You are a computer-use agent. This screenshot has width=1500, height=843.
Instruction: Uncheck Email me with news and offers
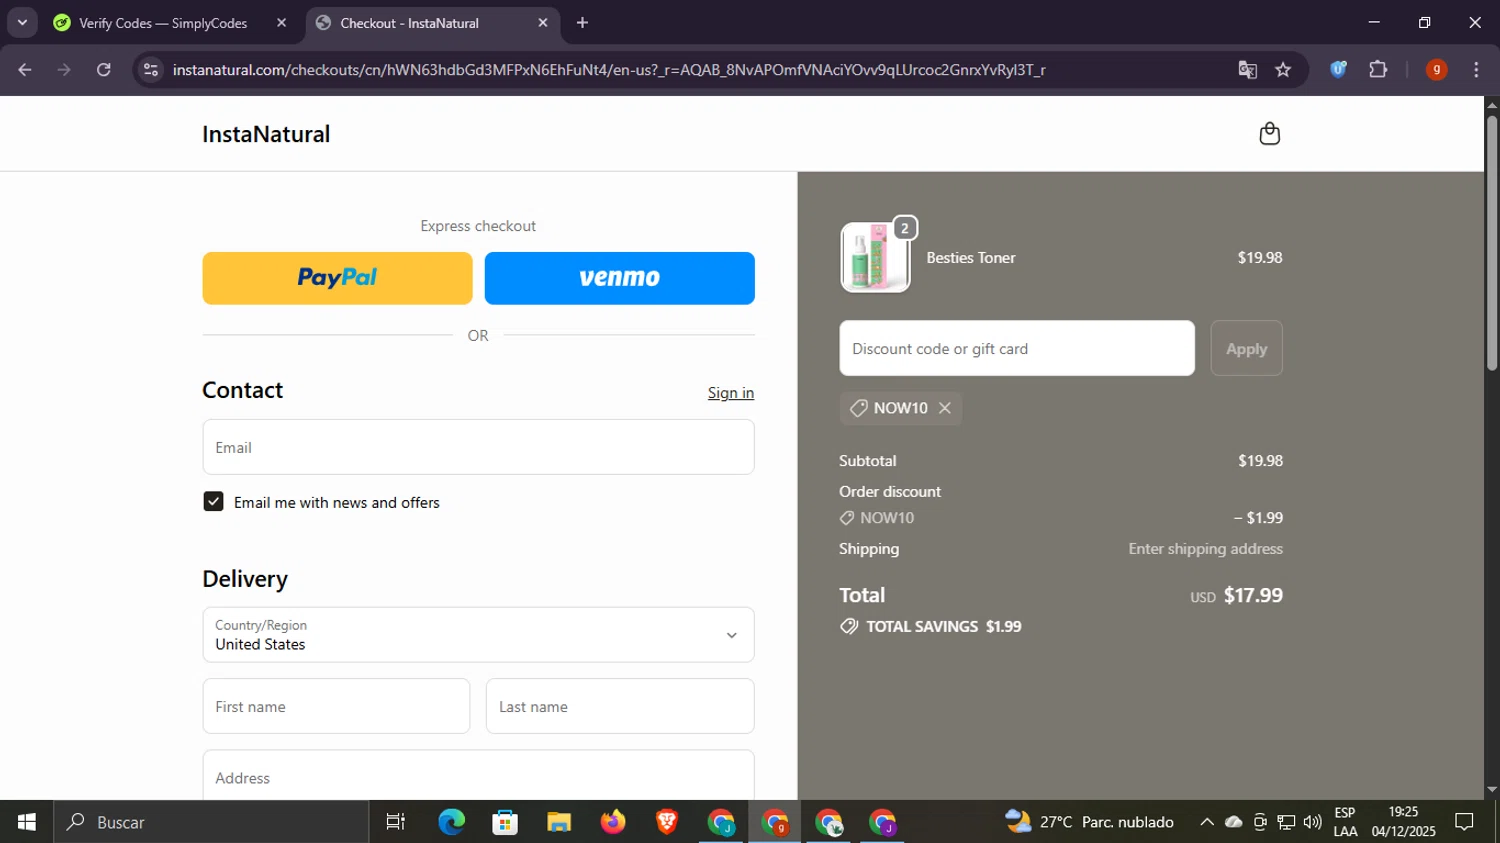213,501
